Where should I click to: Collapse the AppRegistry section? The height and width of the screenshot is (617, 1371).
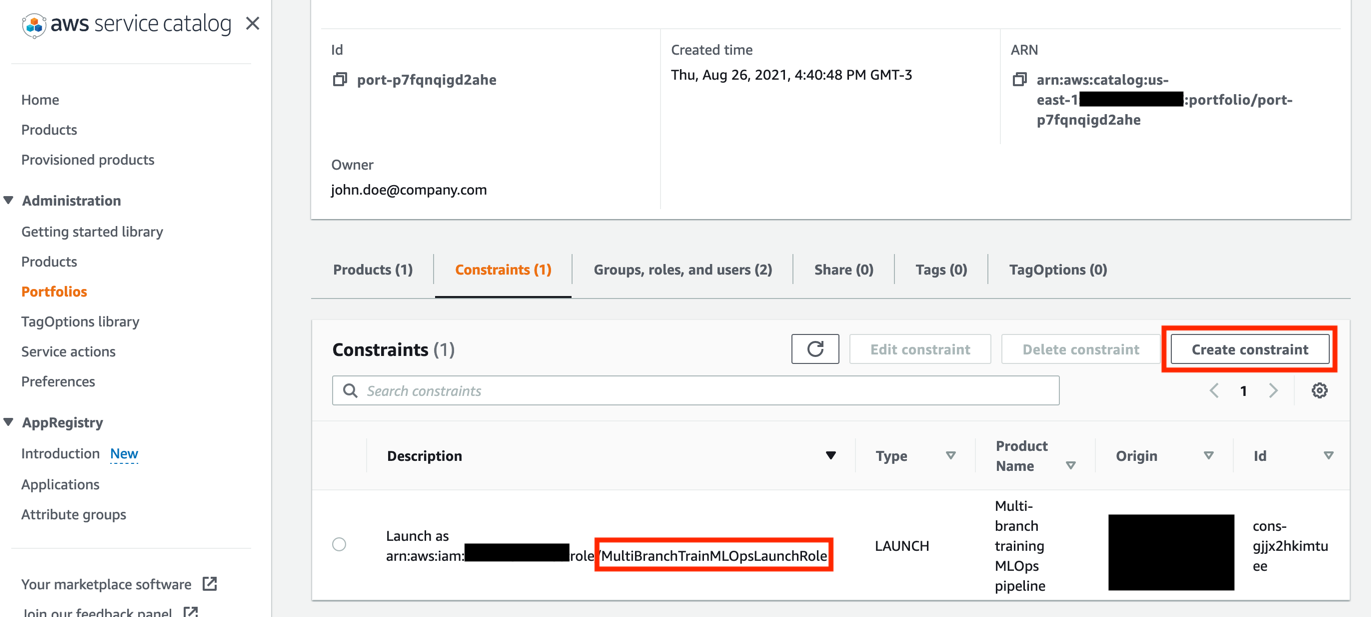coord(9,423)
